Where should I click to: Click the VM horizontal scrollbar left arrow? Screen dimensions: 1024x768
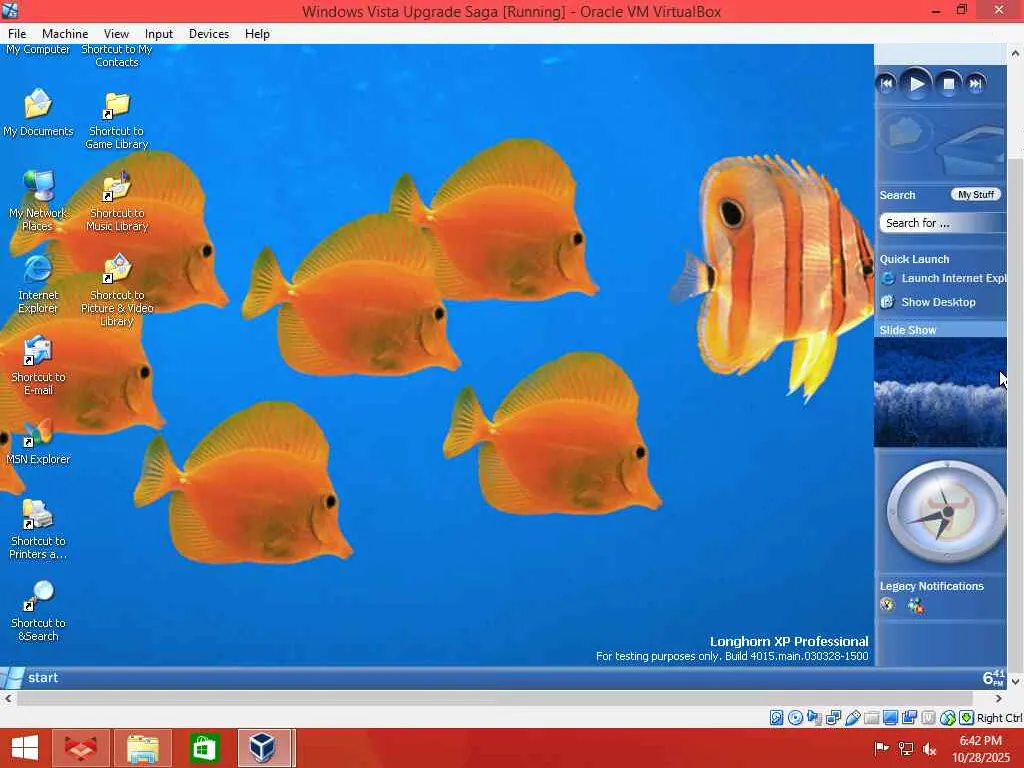(x=8, y=698)
